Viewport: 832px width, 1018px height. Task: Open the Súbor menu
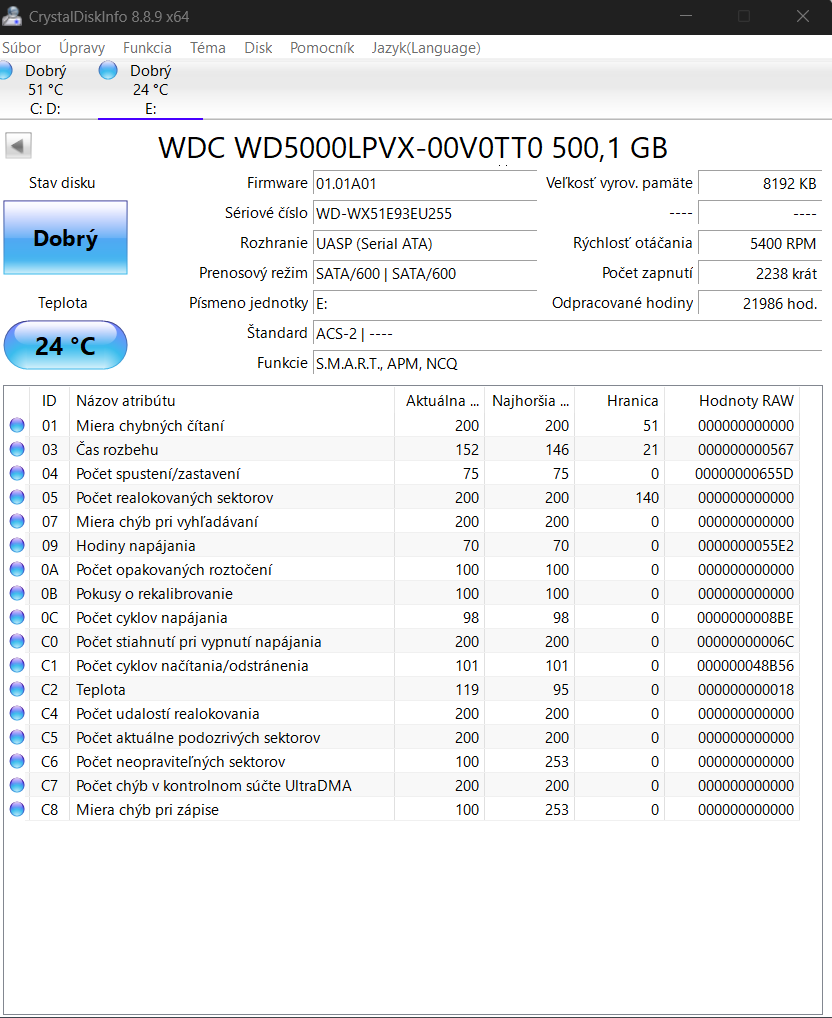tap(22, 48)
